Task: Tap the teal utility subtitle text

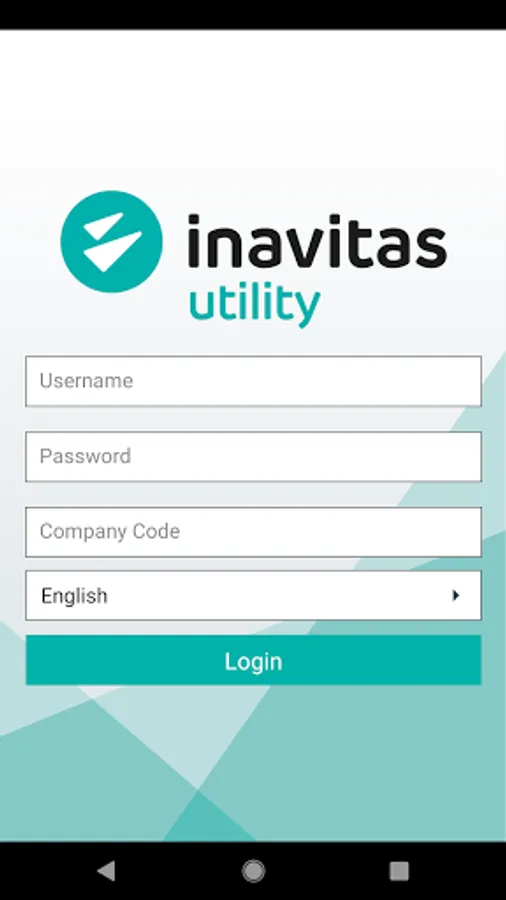Action: (x=254, y=307)
